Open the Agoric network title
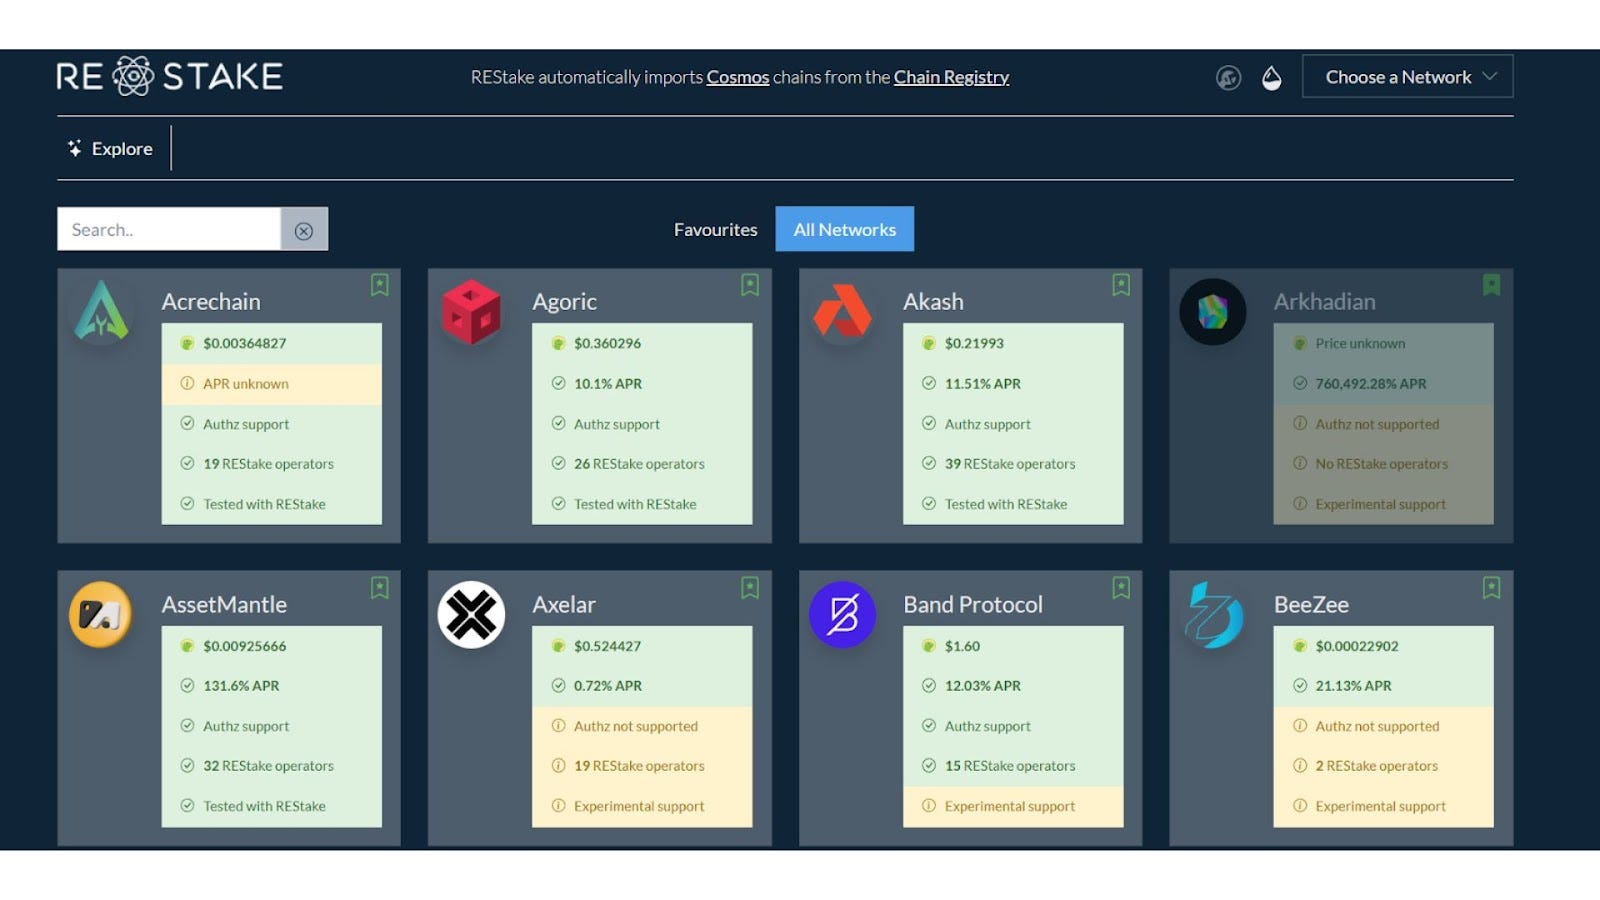The width and height of the screenshot is (1600, 900). tap(564, 301)
